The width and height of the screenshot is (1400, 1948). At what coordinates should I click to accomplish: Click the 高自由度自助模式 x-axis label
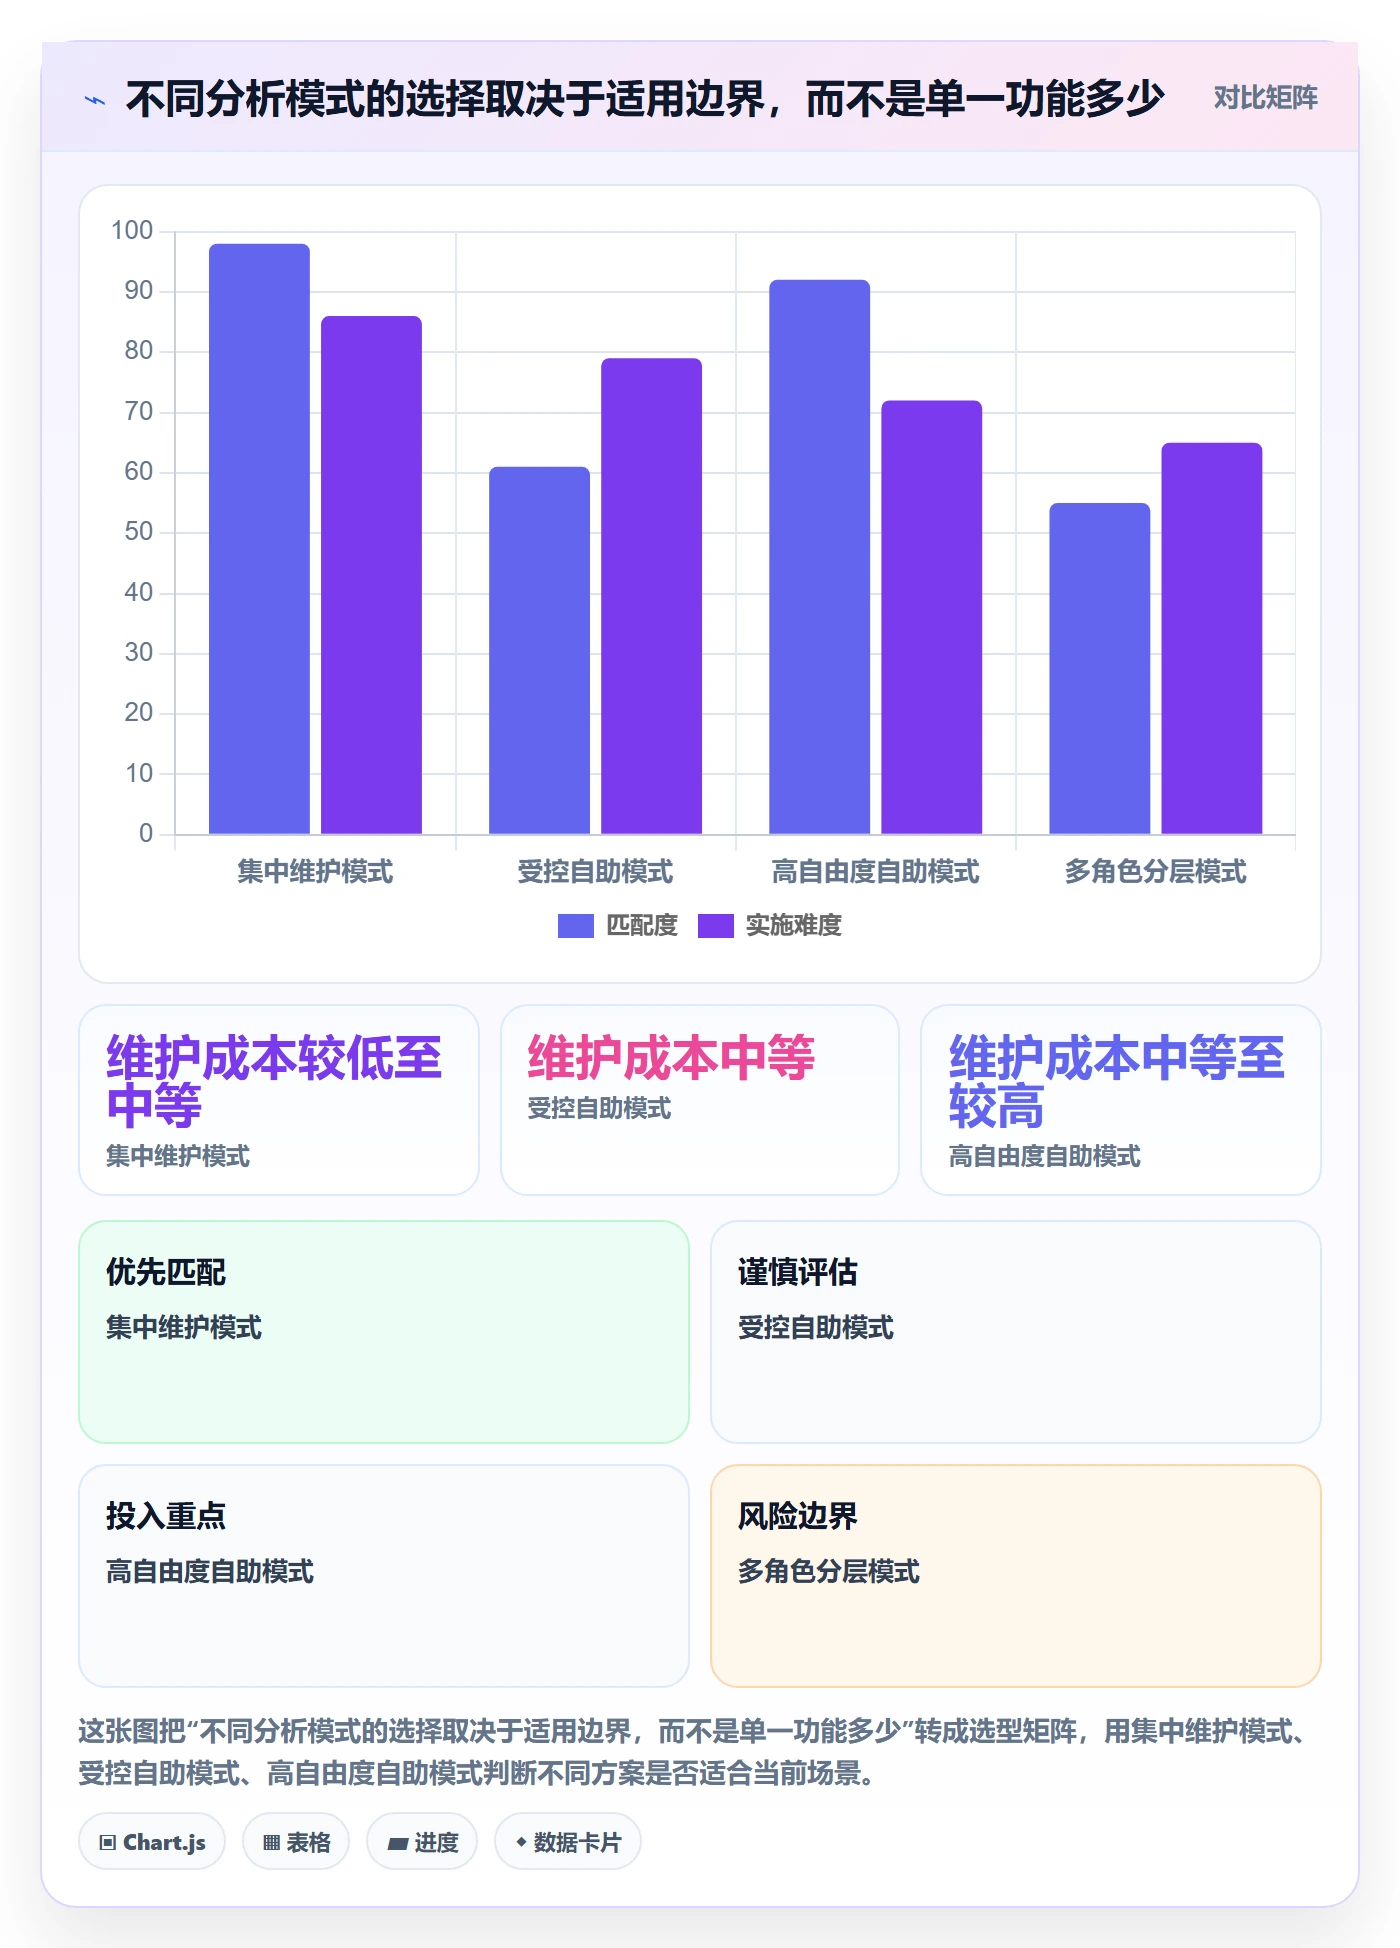coord(875,872)
